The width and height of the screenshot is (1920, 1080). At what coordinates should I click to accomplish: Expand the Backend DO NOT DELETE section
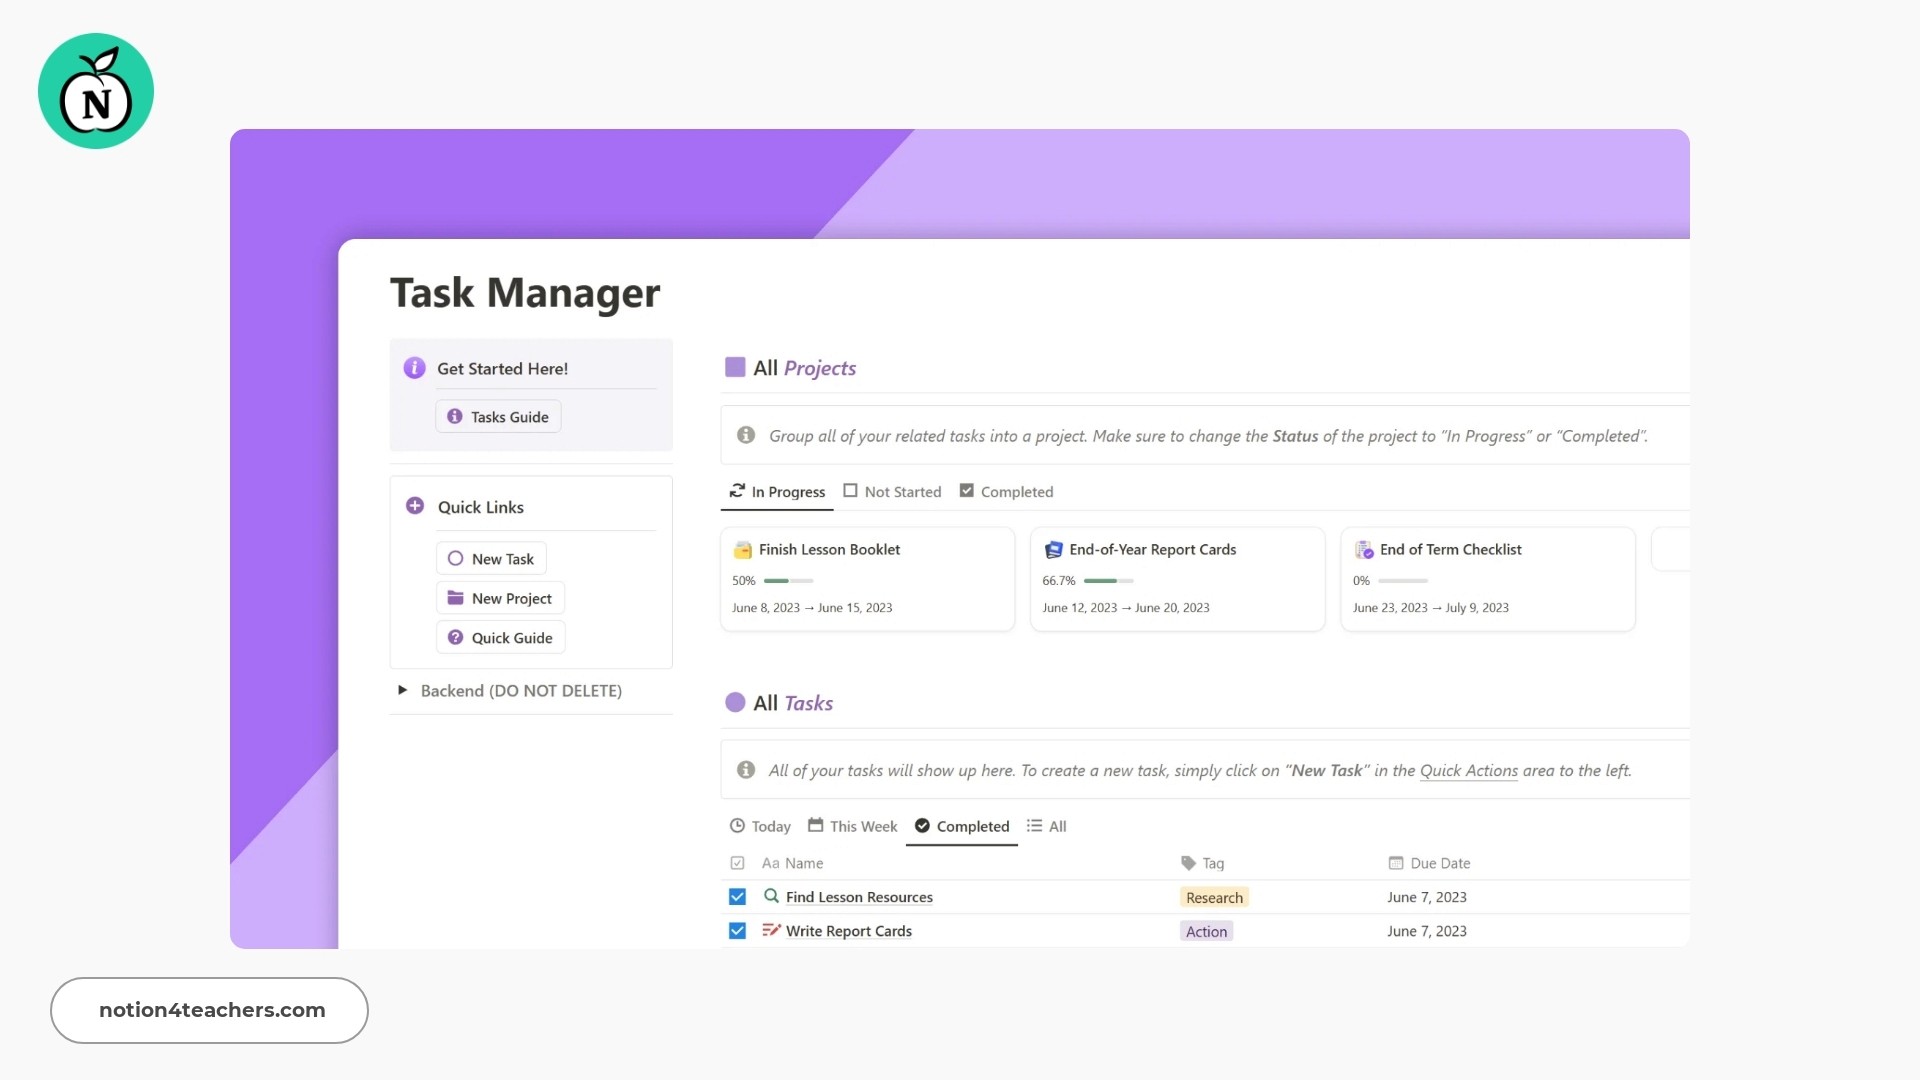(x=400, y=690)
